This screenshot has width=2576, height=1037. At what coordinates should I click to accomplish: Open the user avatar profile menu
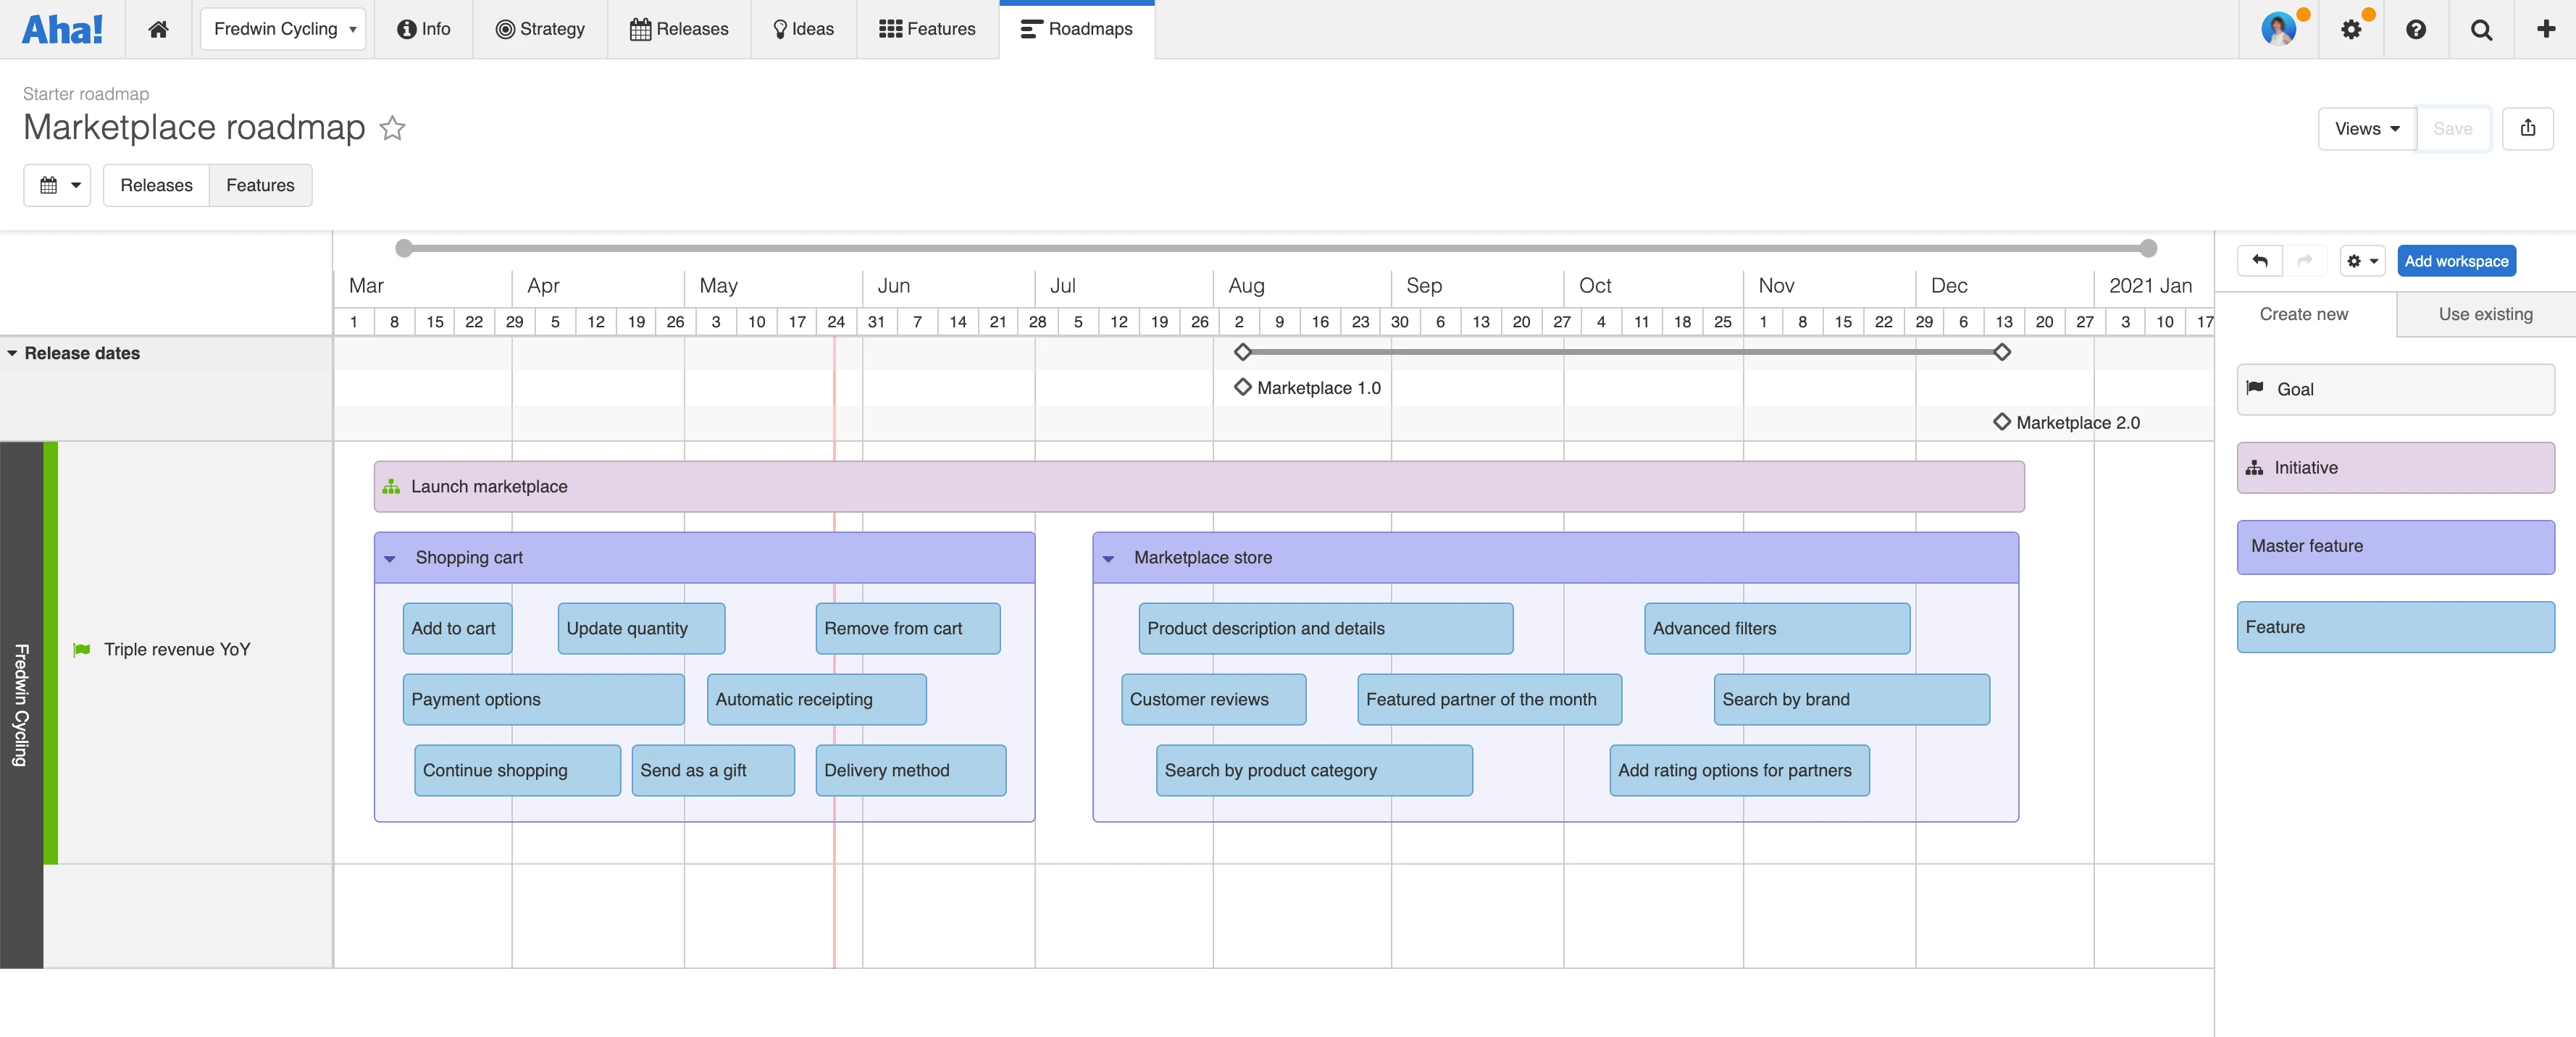click(2279, 29)
